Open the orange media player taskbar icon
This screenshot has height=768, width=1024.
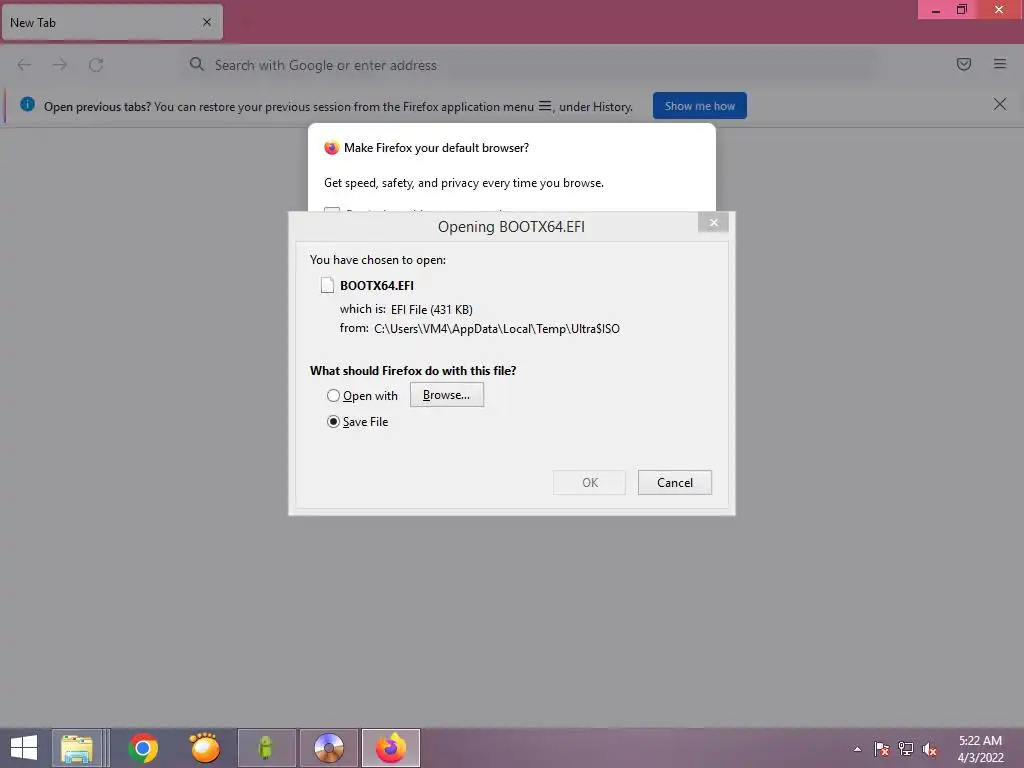[x=205, y=748]
